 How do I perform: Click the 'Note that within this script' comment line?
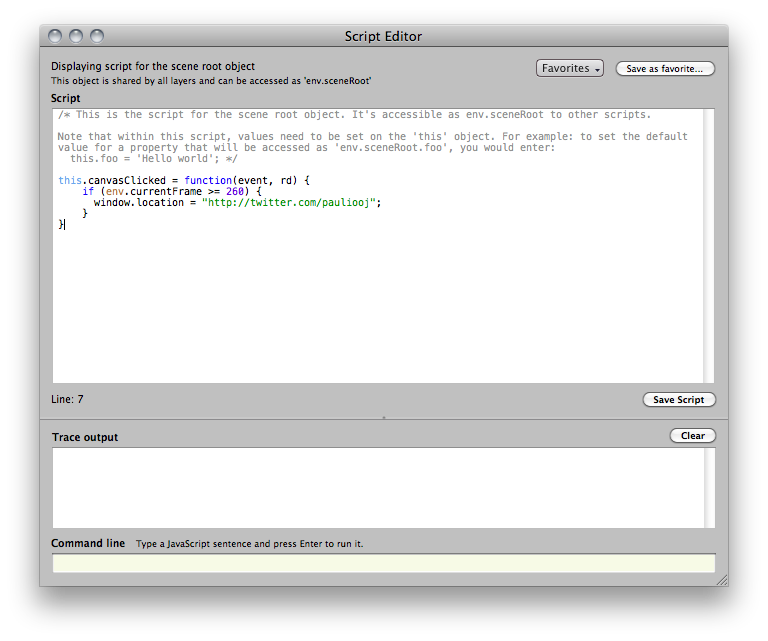click(x=372, y=137)
